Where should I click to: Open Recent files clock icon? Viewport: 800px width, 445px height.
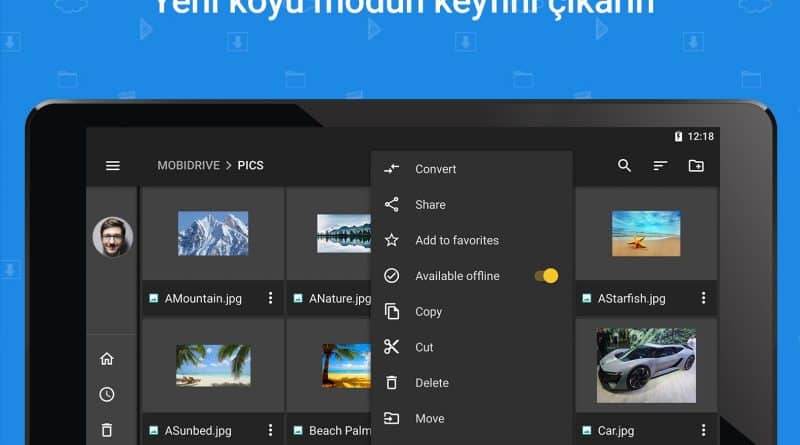tap(107, 394)
